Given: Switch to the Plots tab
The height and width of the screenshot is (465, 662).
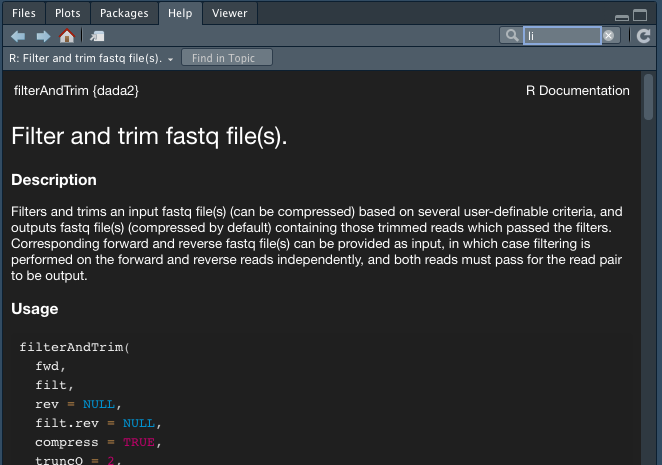Looking at the screenshot, I should point(68,13).
